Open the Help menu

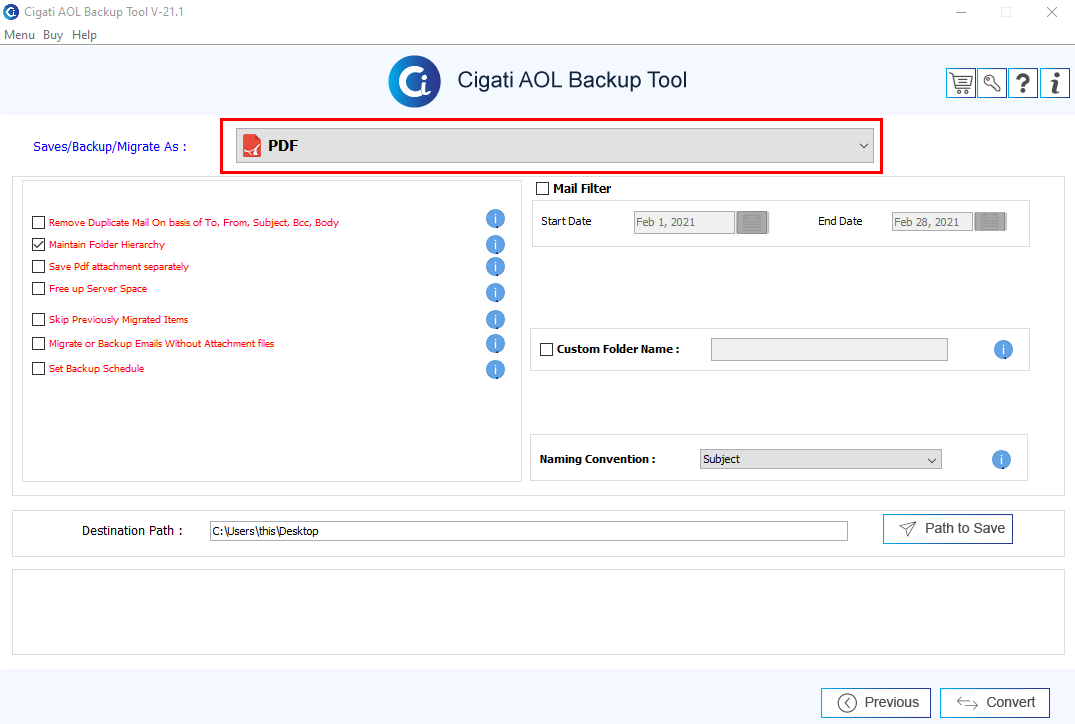click(84, 35)
